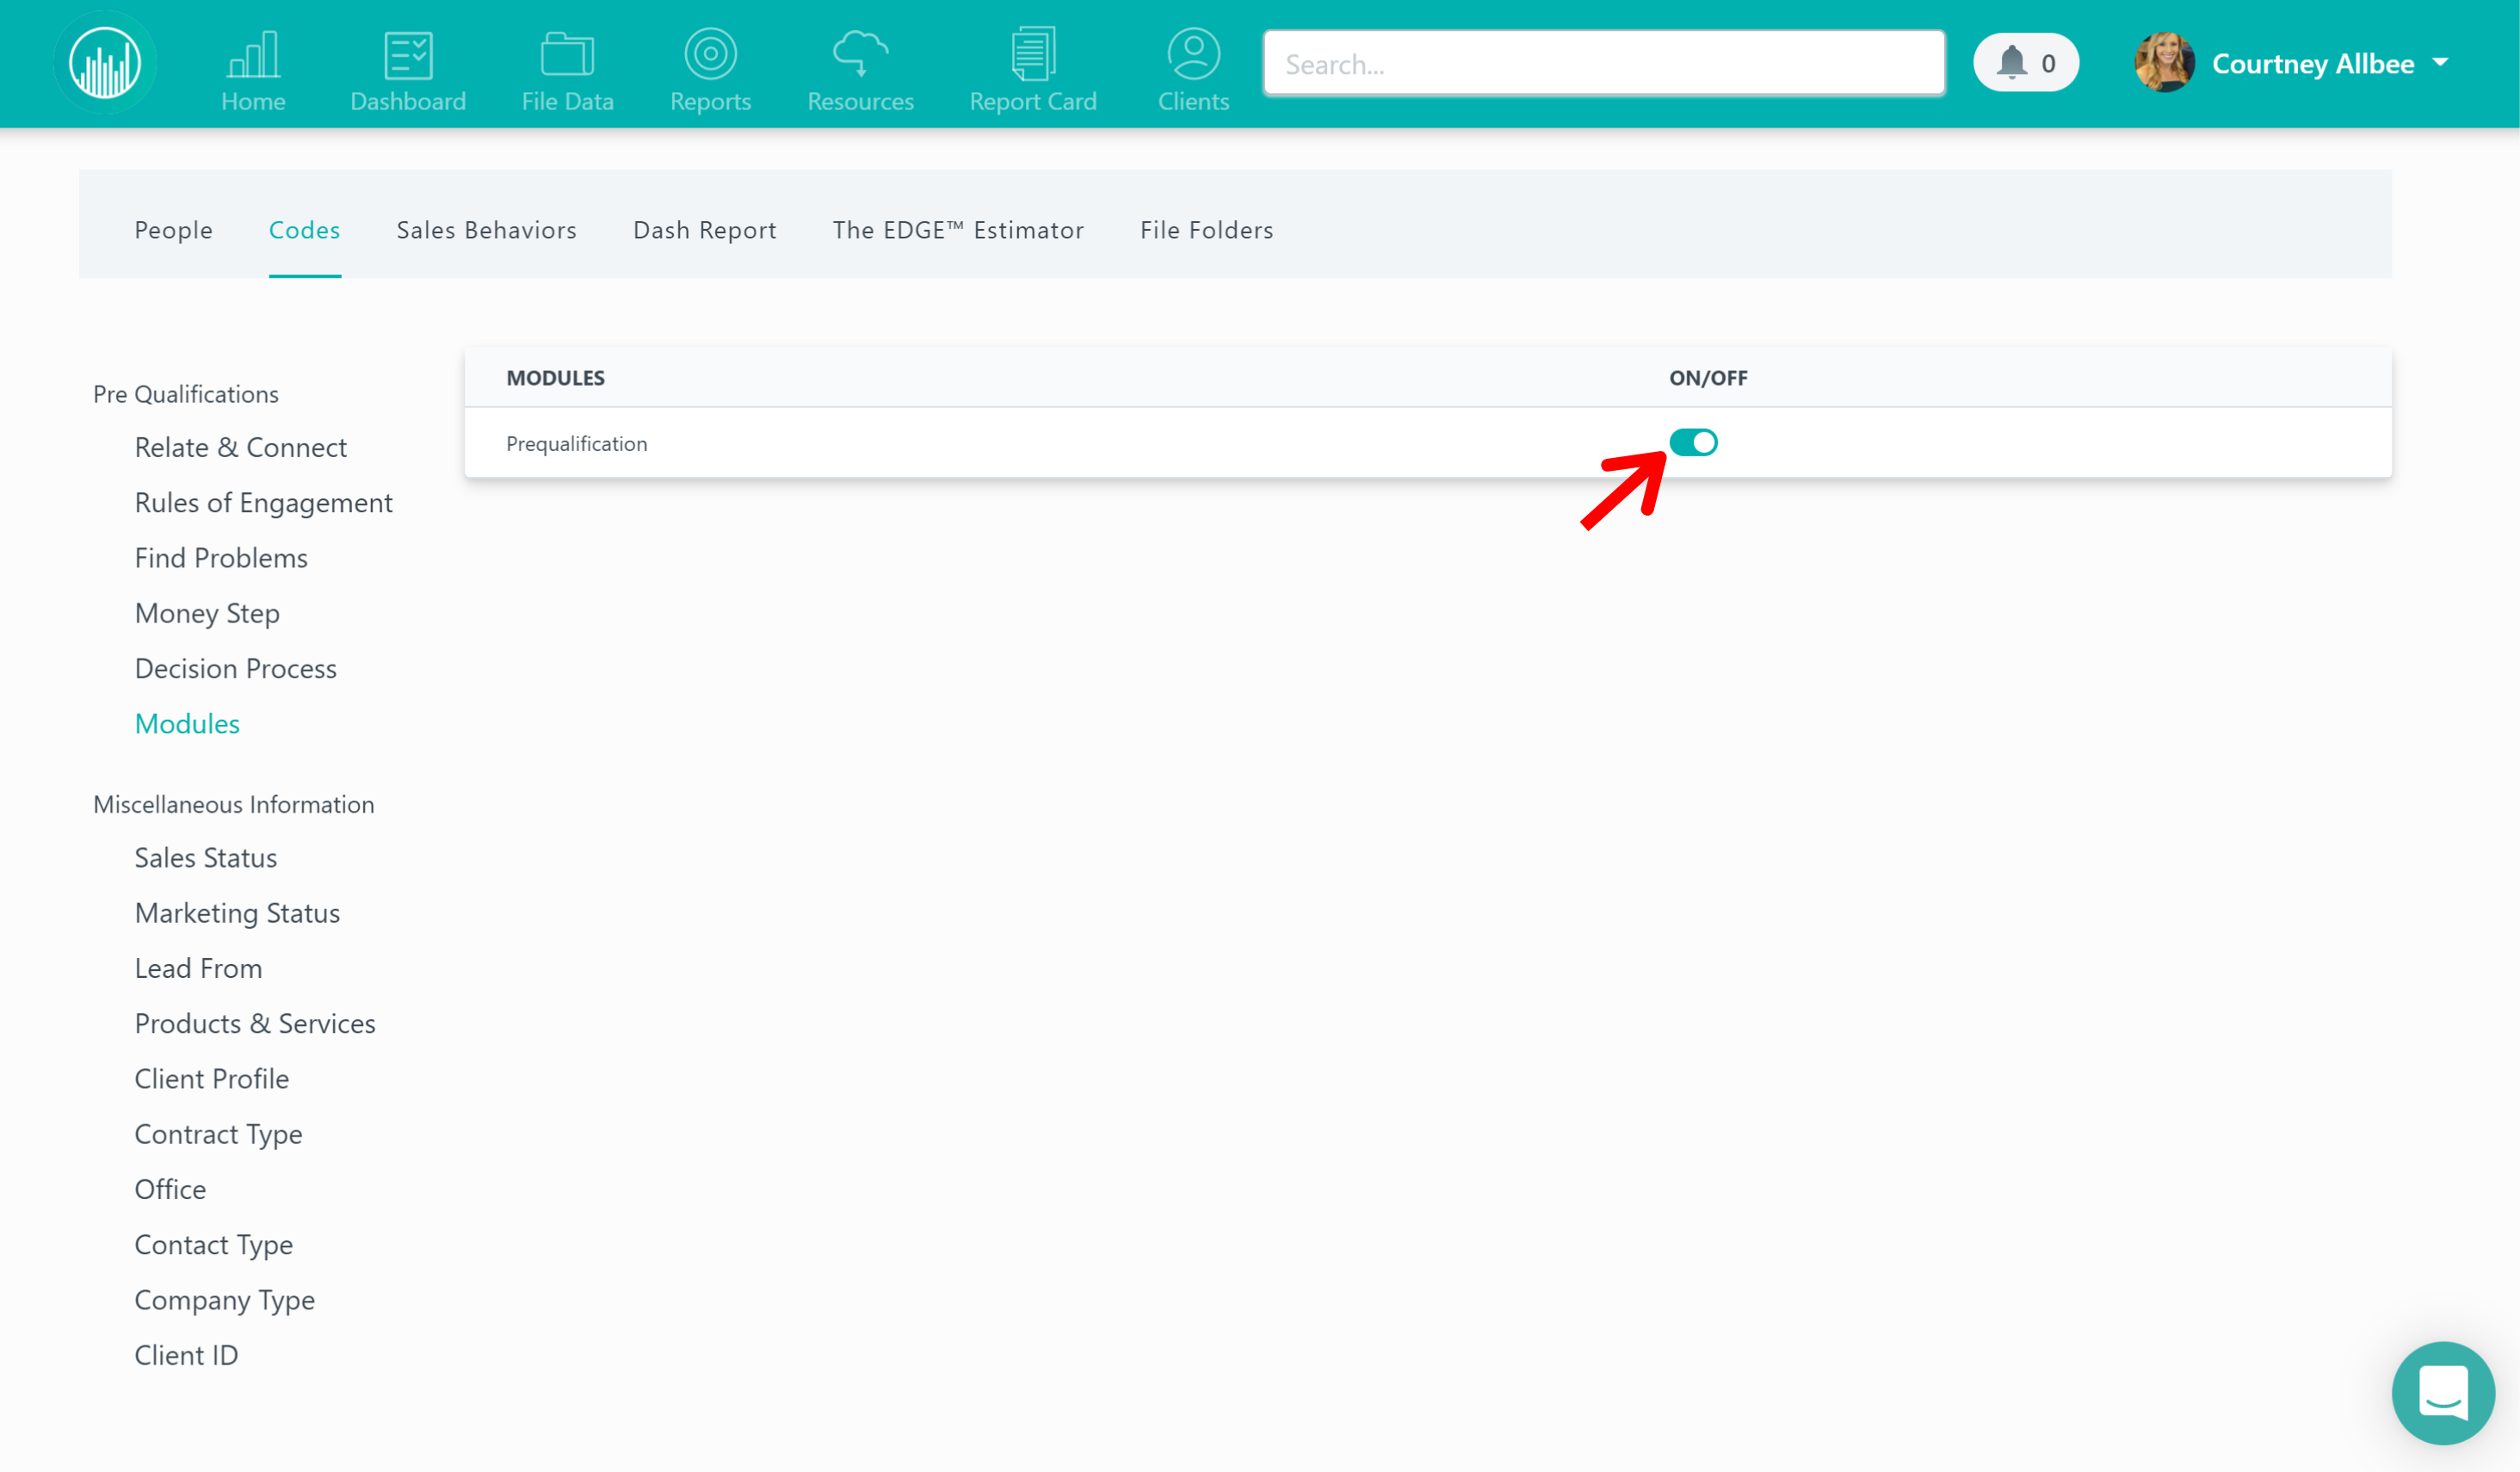Open Contract Type codes

pyautogui.click(x=218, y=1134)
